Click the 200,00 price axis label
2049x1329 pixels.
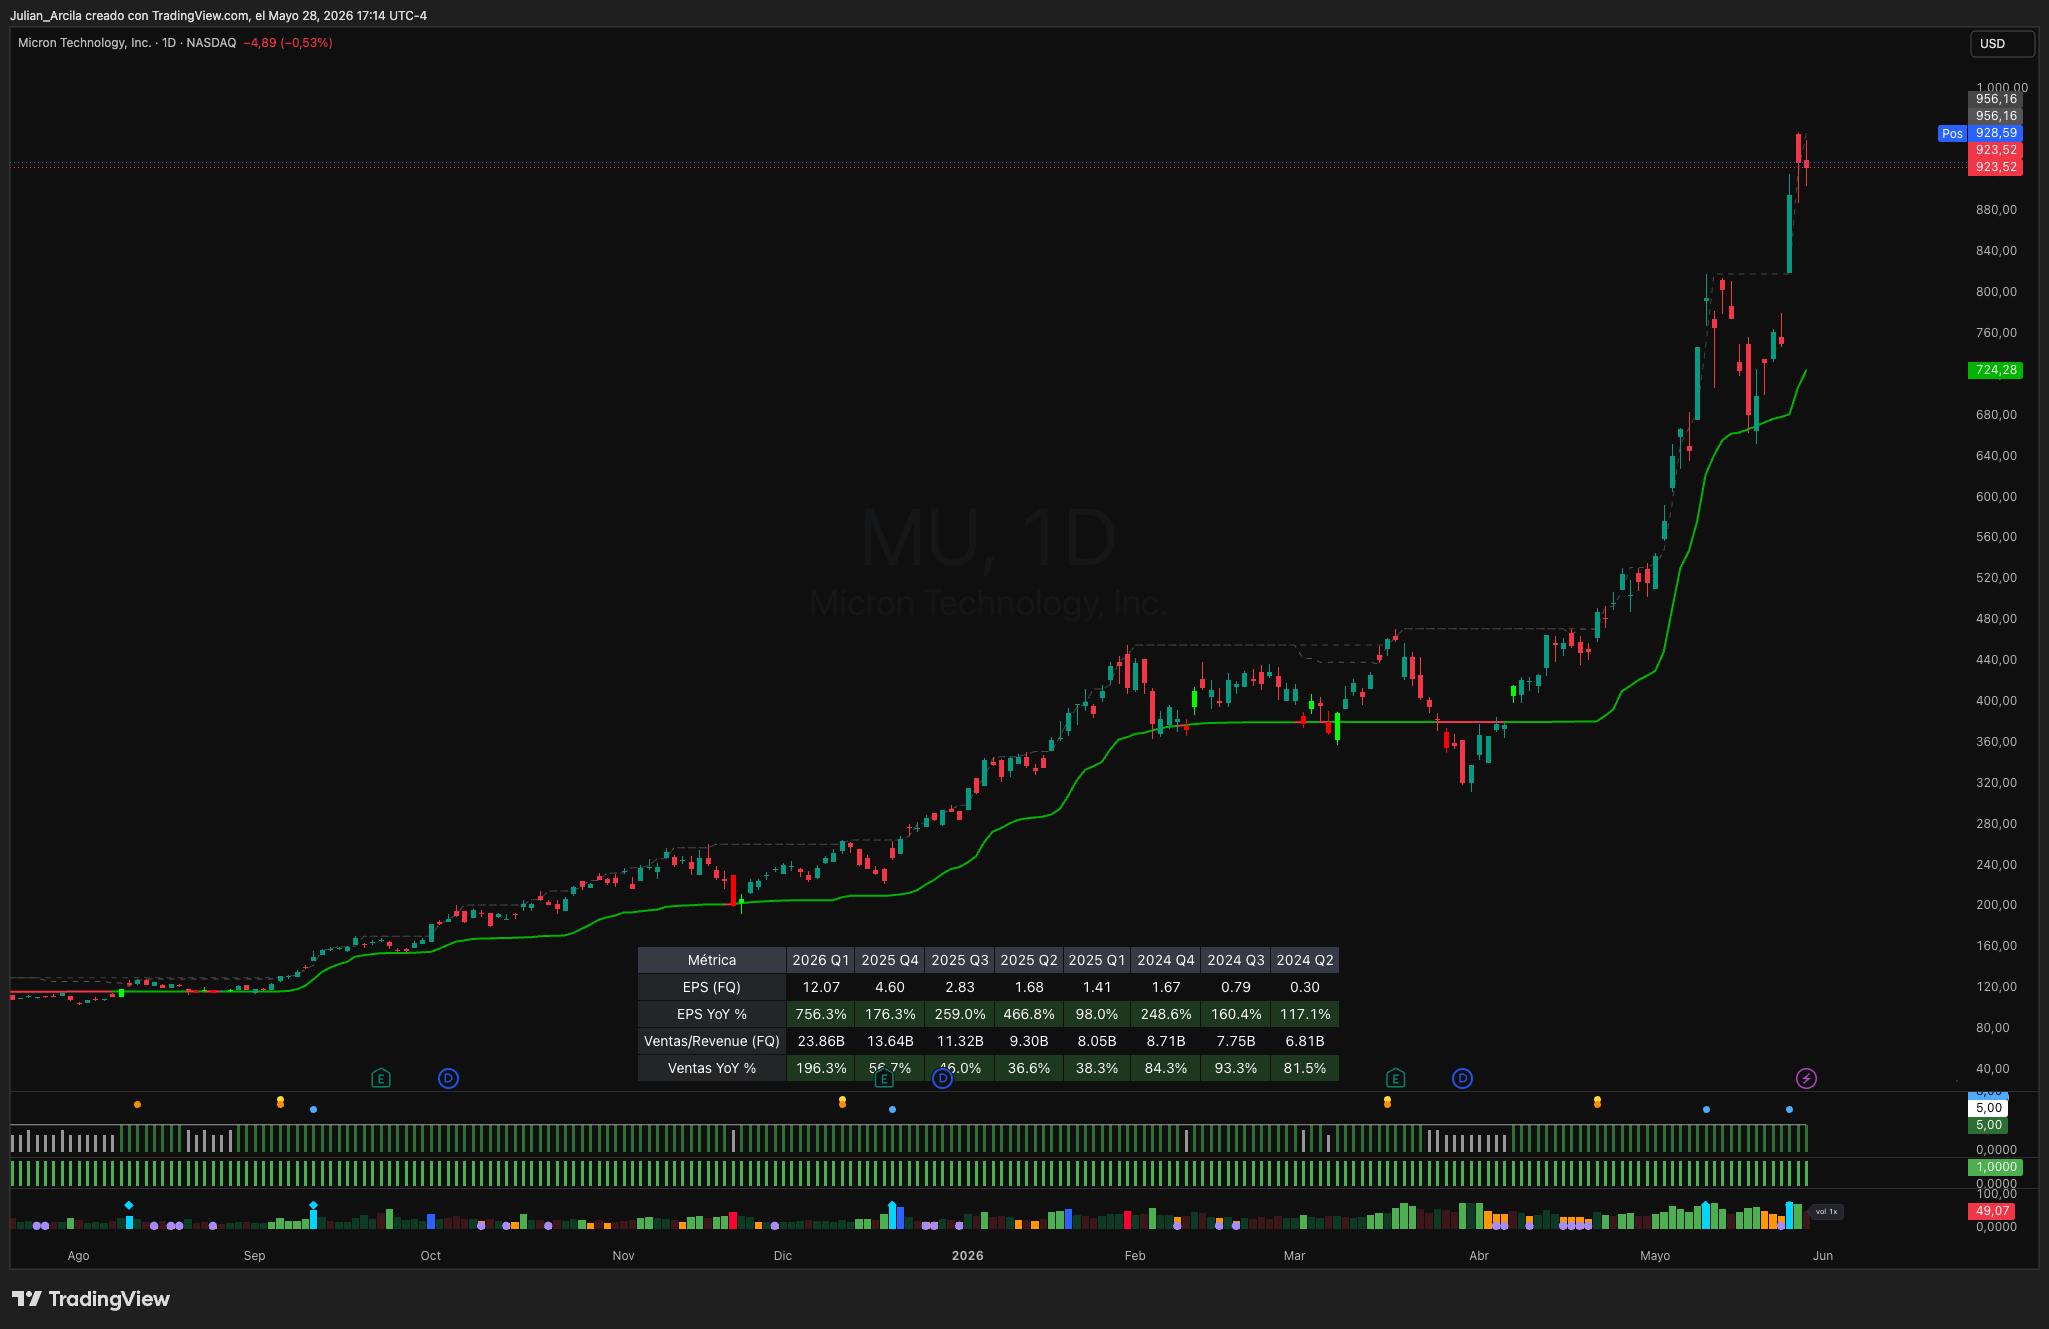point(1996,905)
